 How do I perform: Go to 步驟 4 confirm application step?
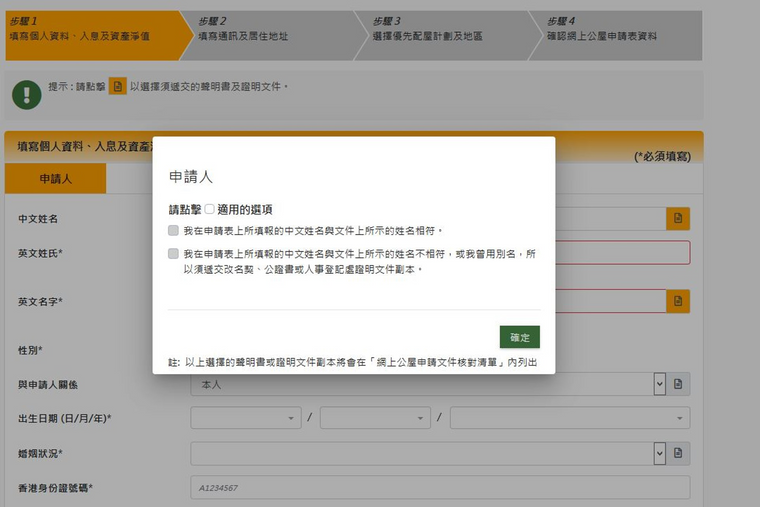click(616, 35)
